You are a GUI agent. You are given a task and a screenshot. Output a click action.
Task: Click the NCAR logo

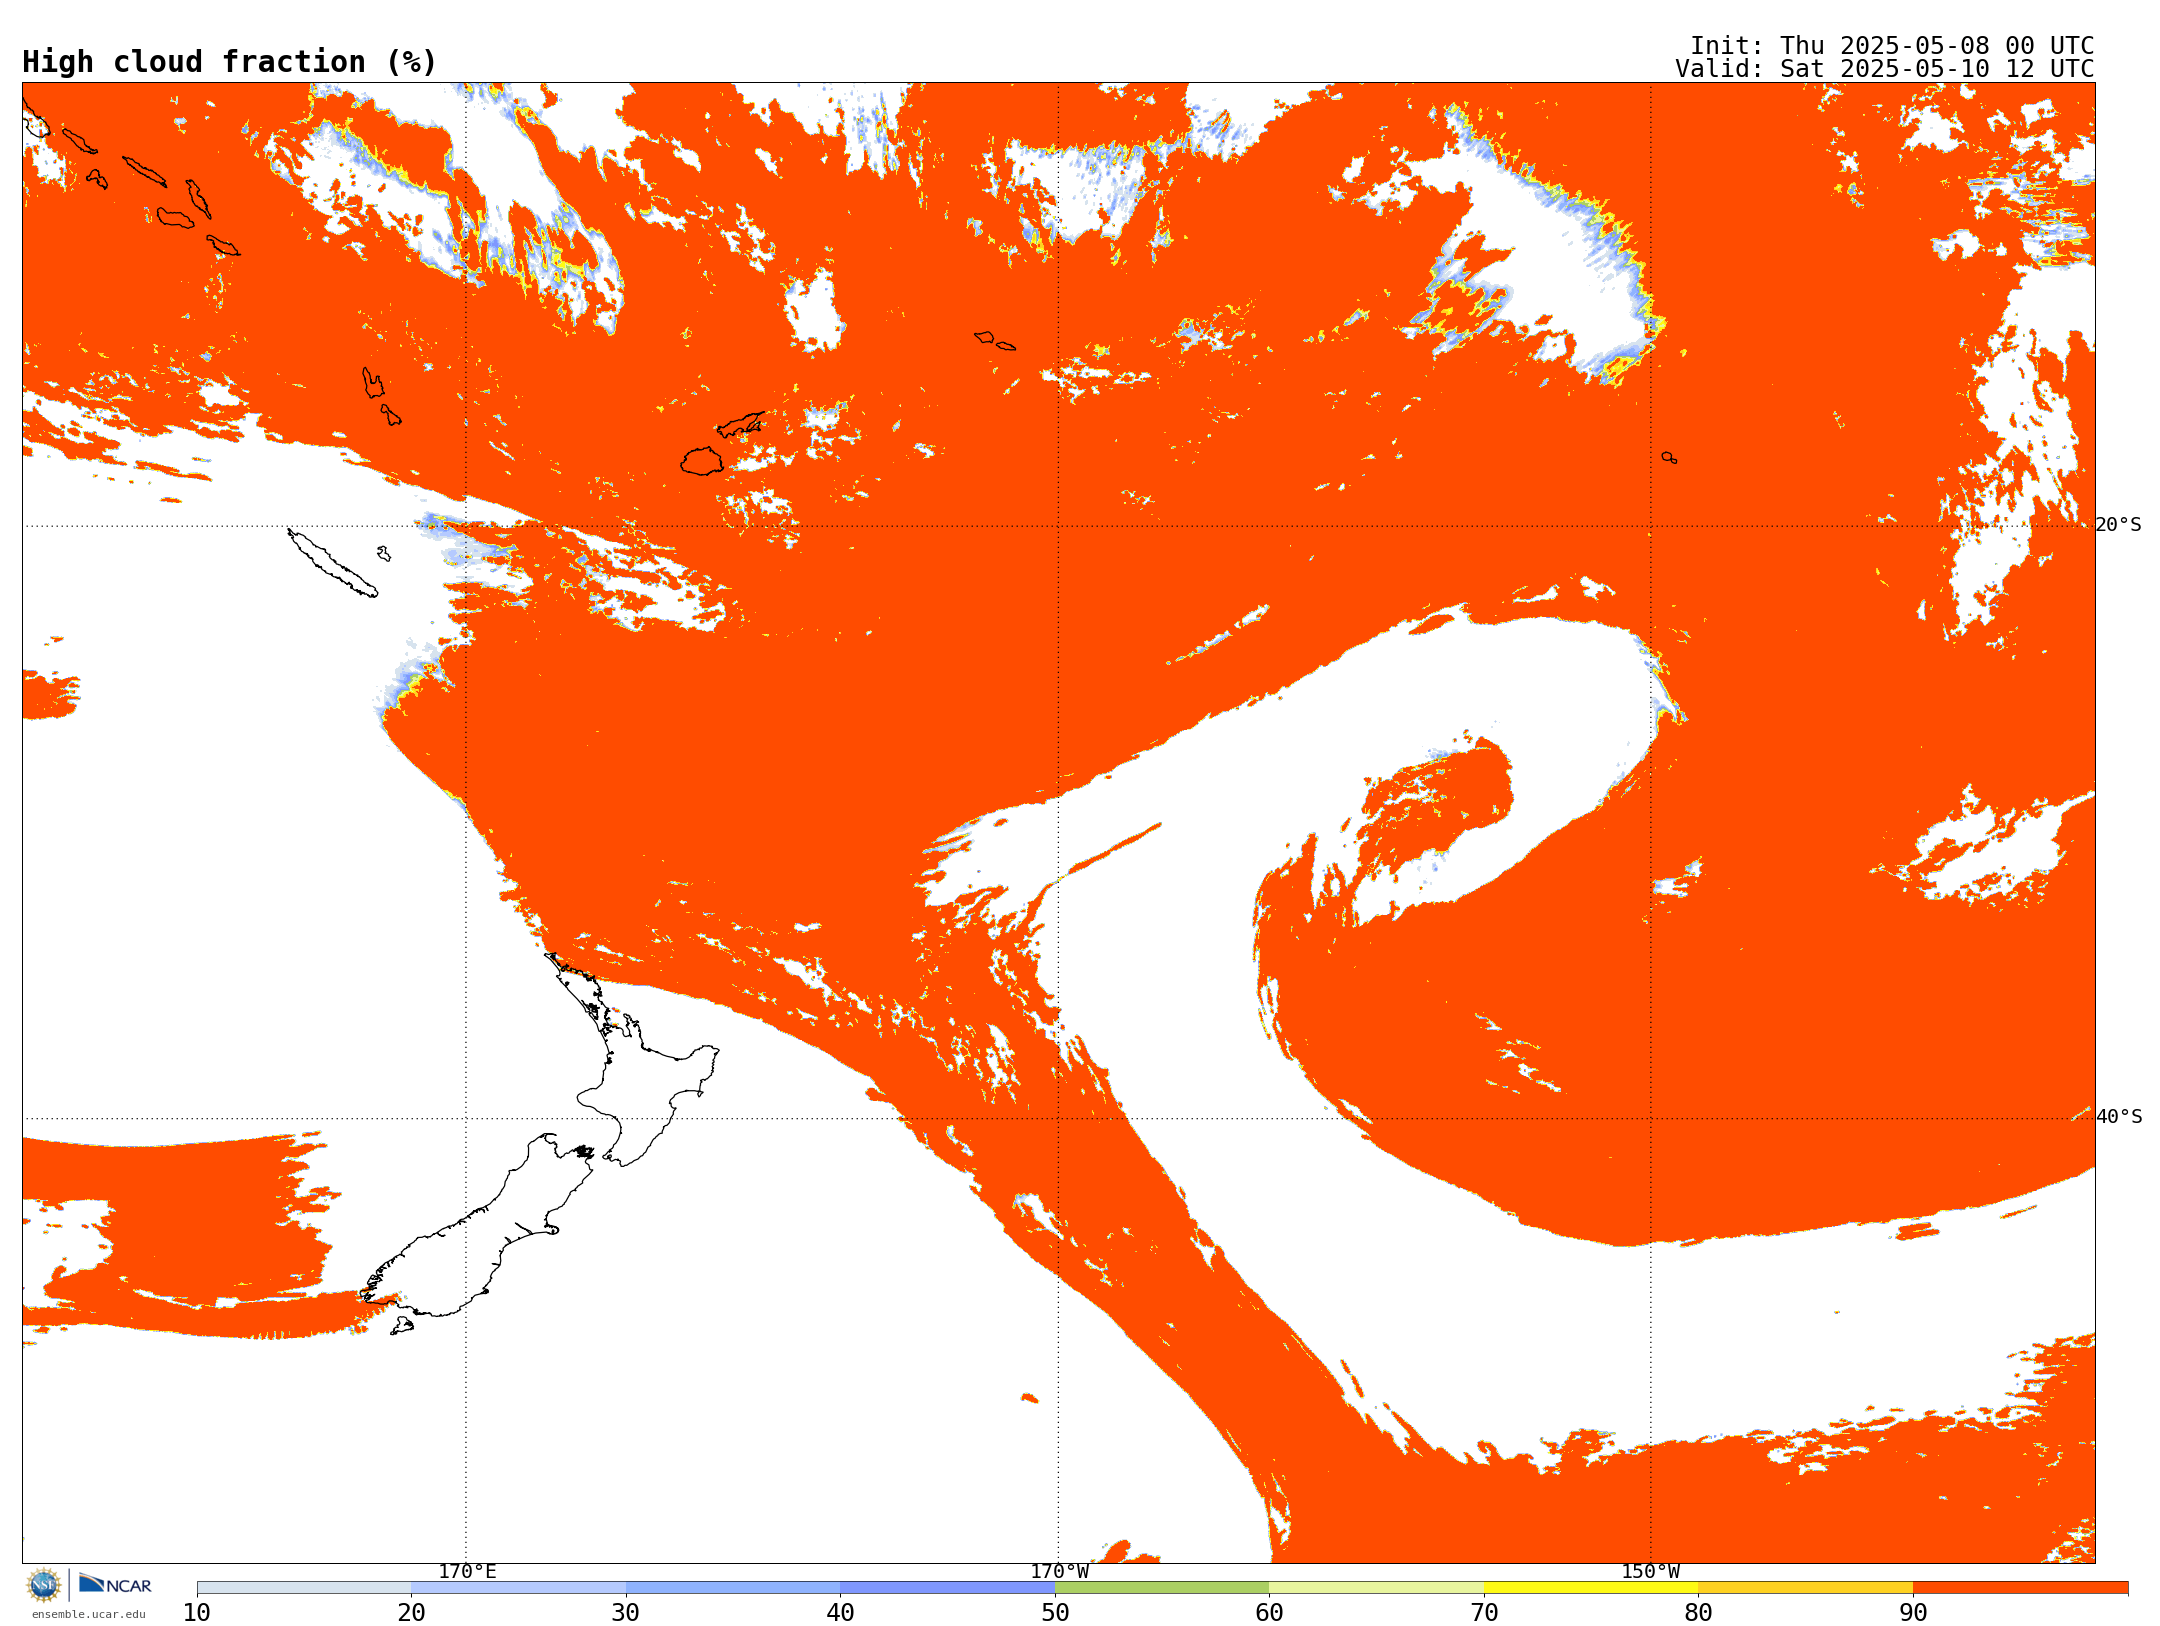(x=115, y=1584)
